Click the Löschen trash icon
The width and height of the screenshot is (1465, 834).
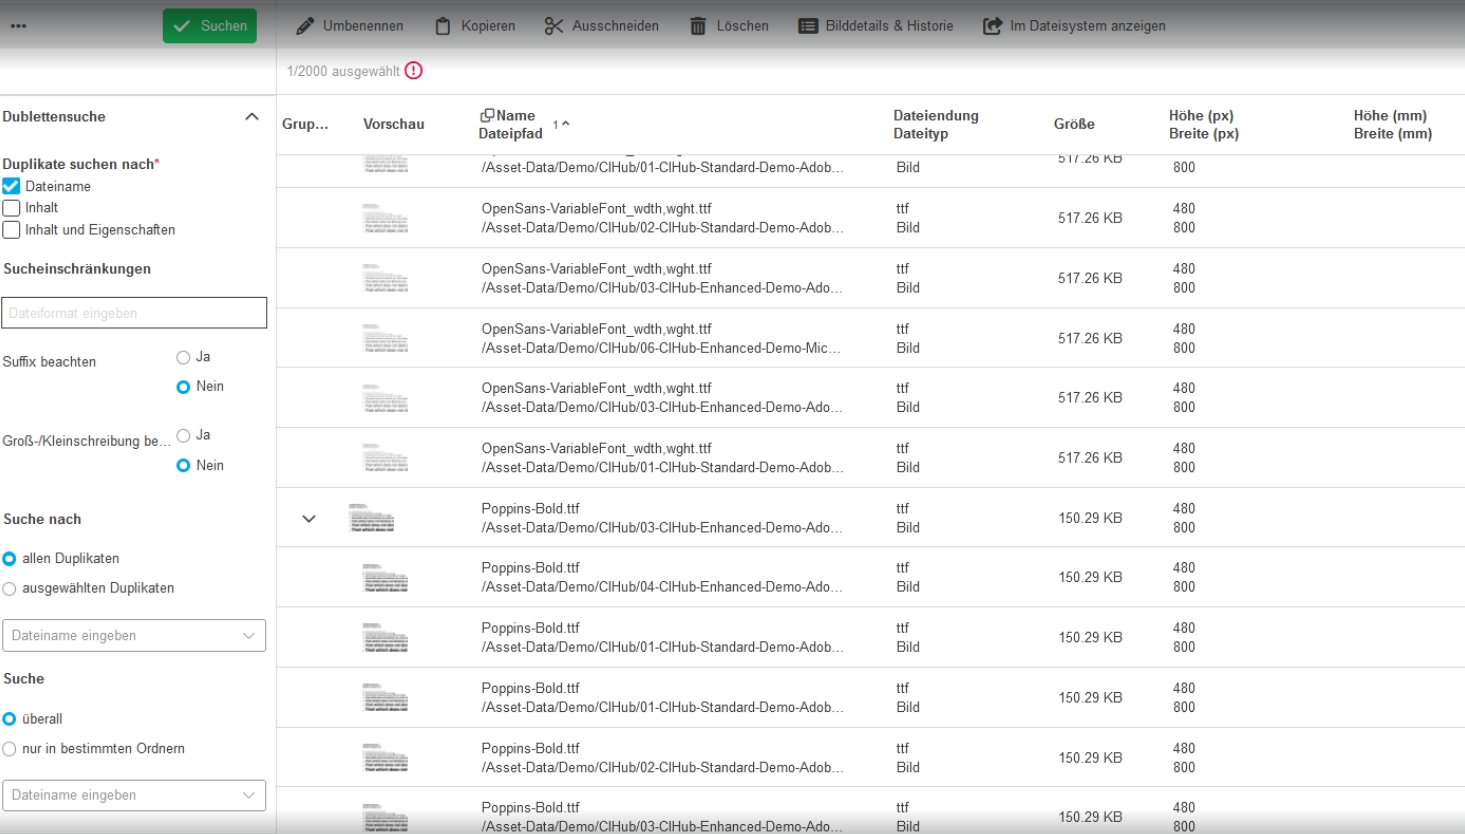coord(698,26)
